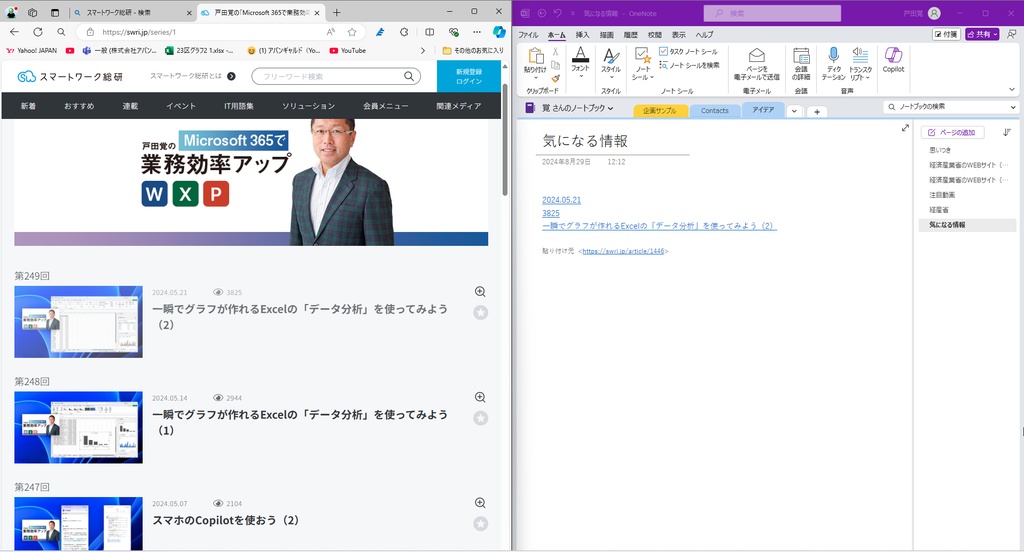Click the 2024.05.21 link in OneNote page

[x=561, y=200]
